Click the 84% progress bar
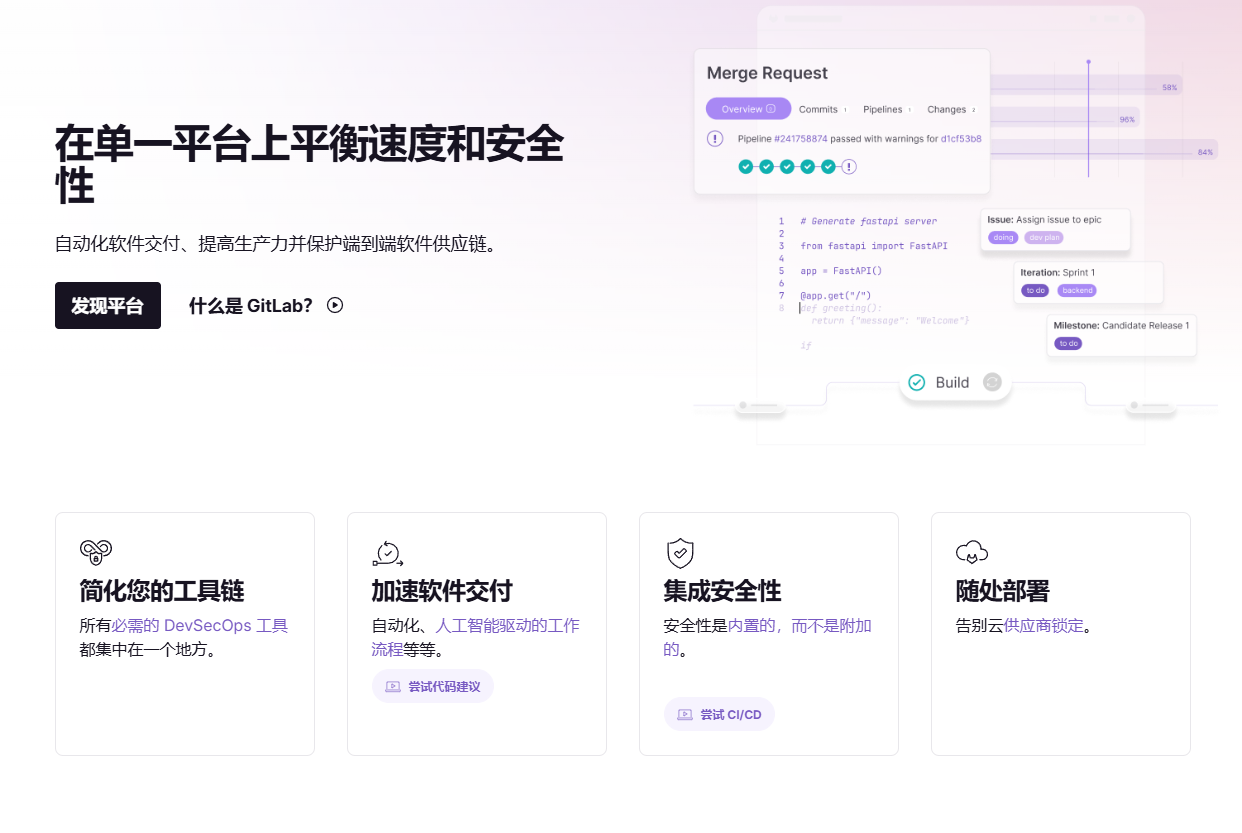The height and width of the screenshot is (833, 1242). tap(1104, 150)
